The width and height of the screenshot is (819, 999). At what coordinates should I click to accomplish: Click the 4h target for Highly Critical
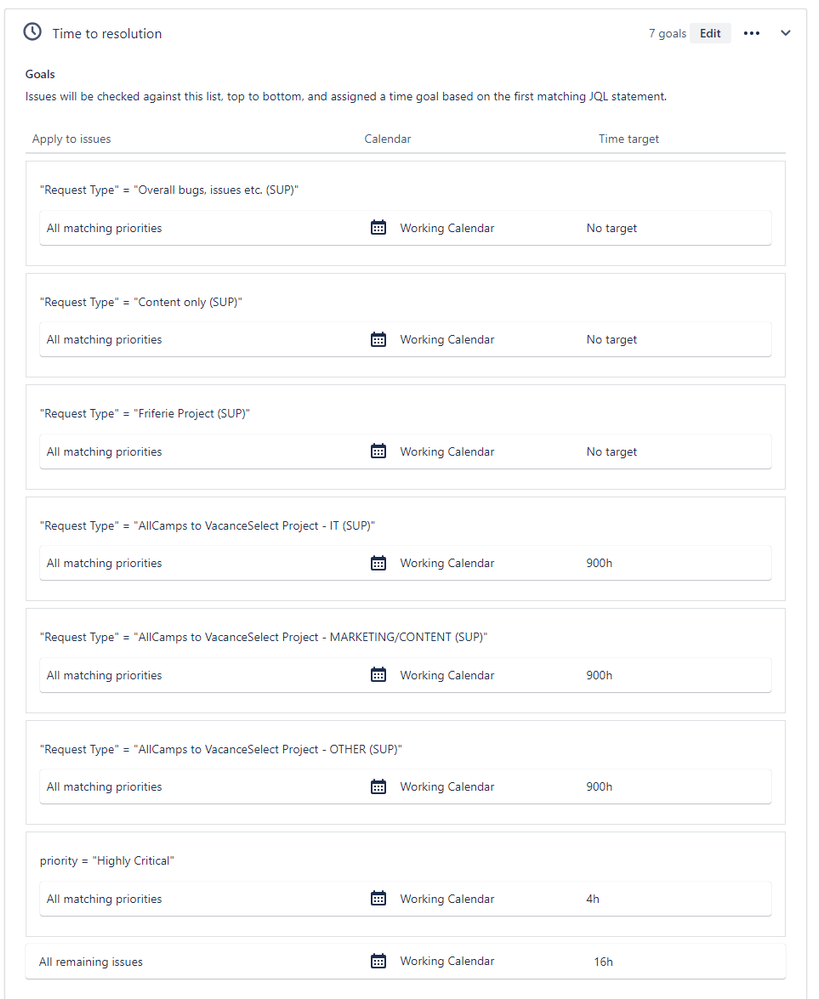click(x=592, y=898)
